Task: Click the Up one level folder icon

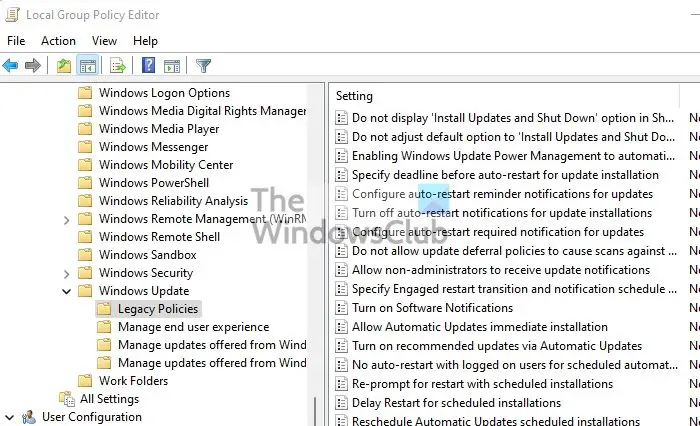Action: [x=64, y=66]
